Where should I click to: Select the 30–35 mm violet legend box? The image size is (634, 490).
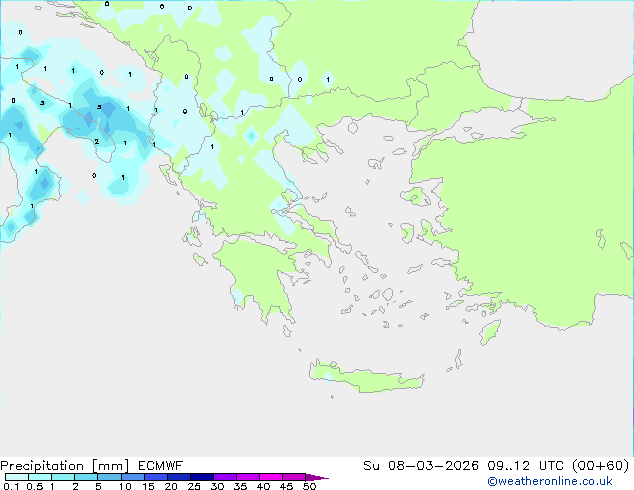225,477
